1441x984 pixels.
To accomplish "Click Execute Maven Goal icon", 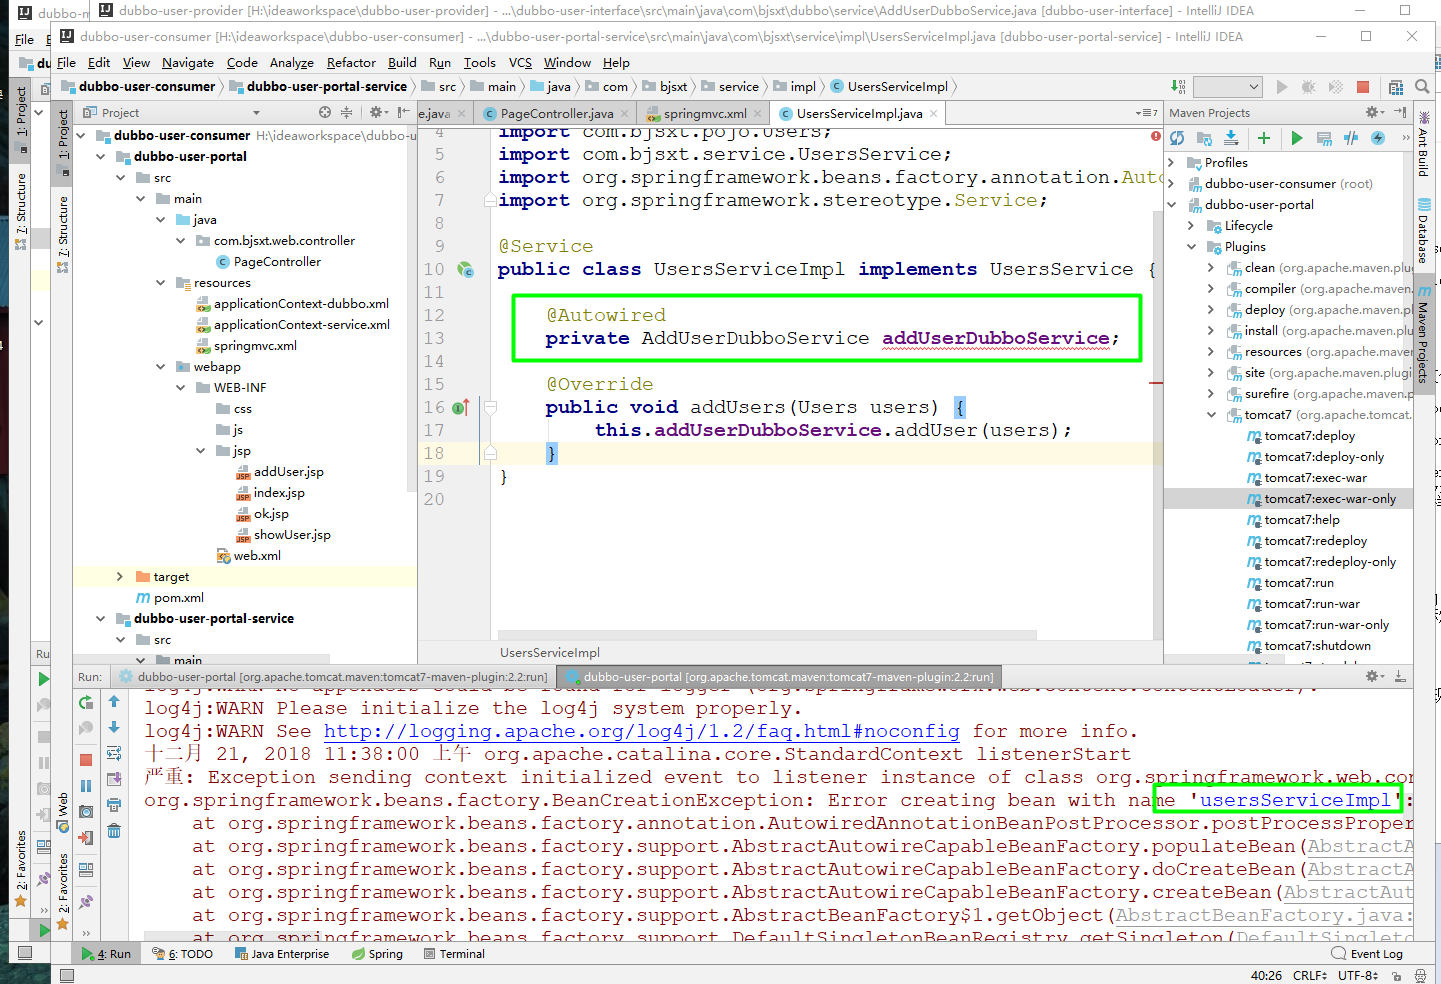I will pos(1324,138).
